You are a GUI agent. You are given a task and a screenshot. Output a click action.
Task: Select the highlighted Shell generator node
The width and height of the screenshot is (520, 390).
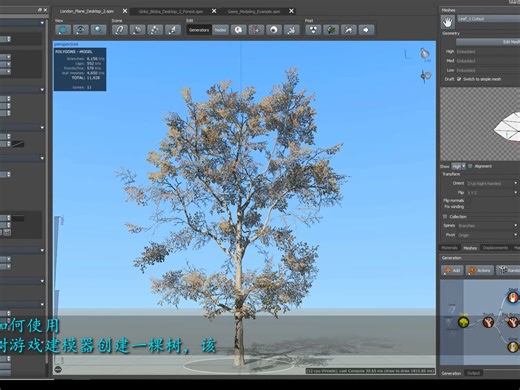(x=513, y=297)
